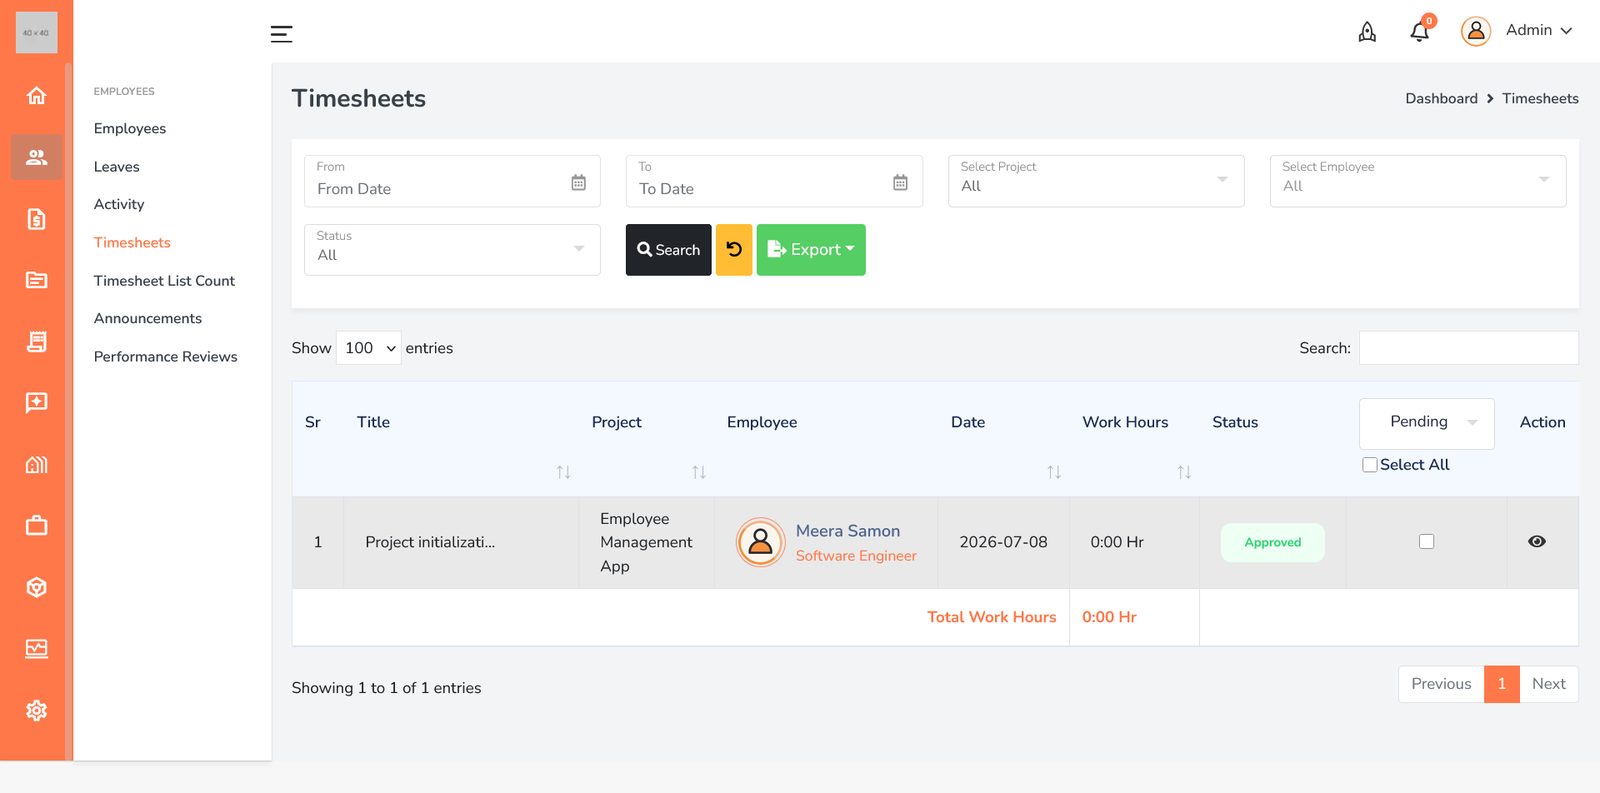Sort by Project column arrows
Image resolution: width=1600 pixels, height=793 pixels.
699,472
